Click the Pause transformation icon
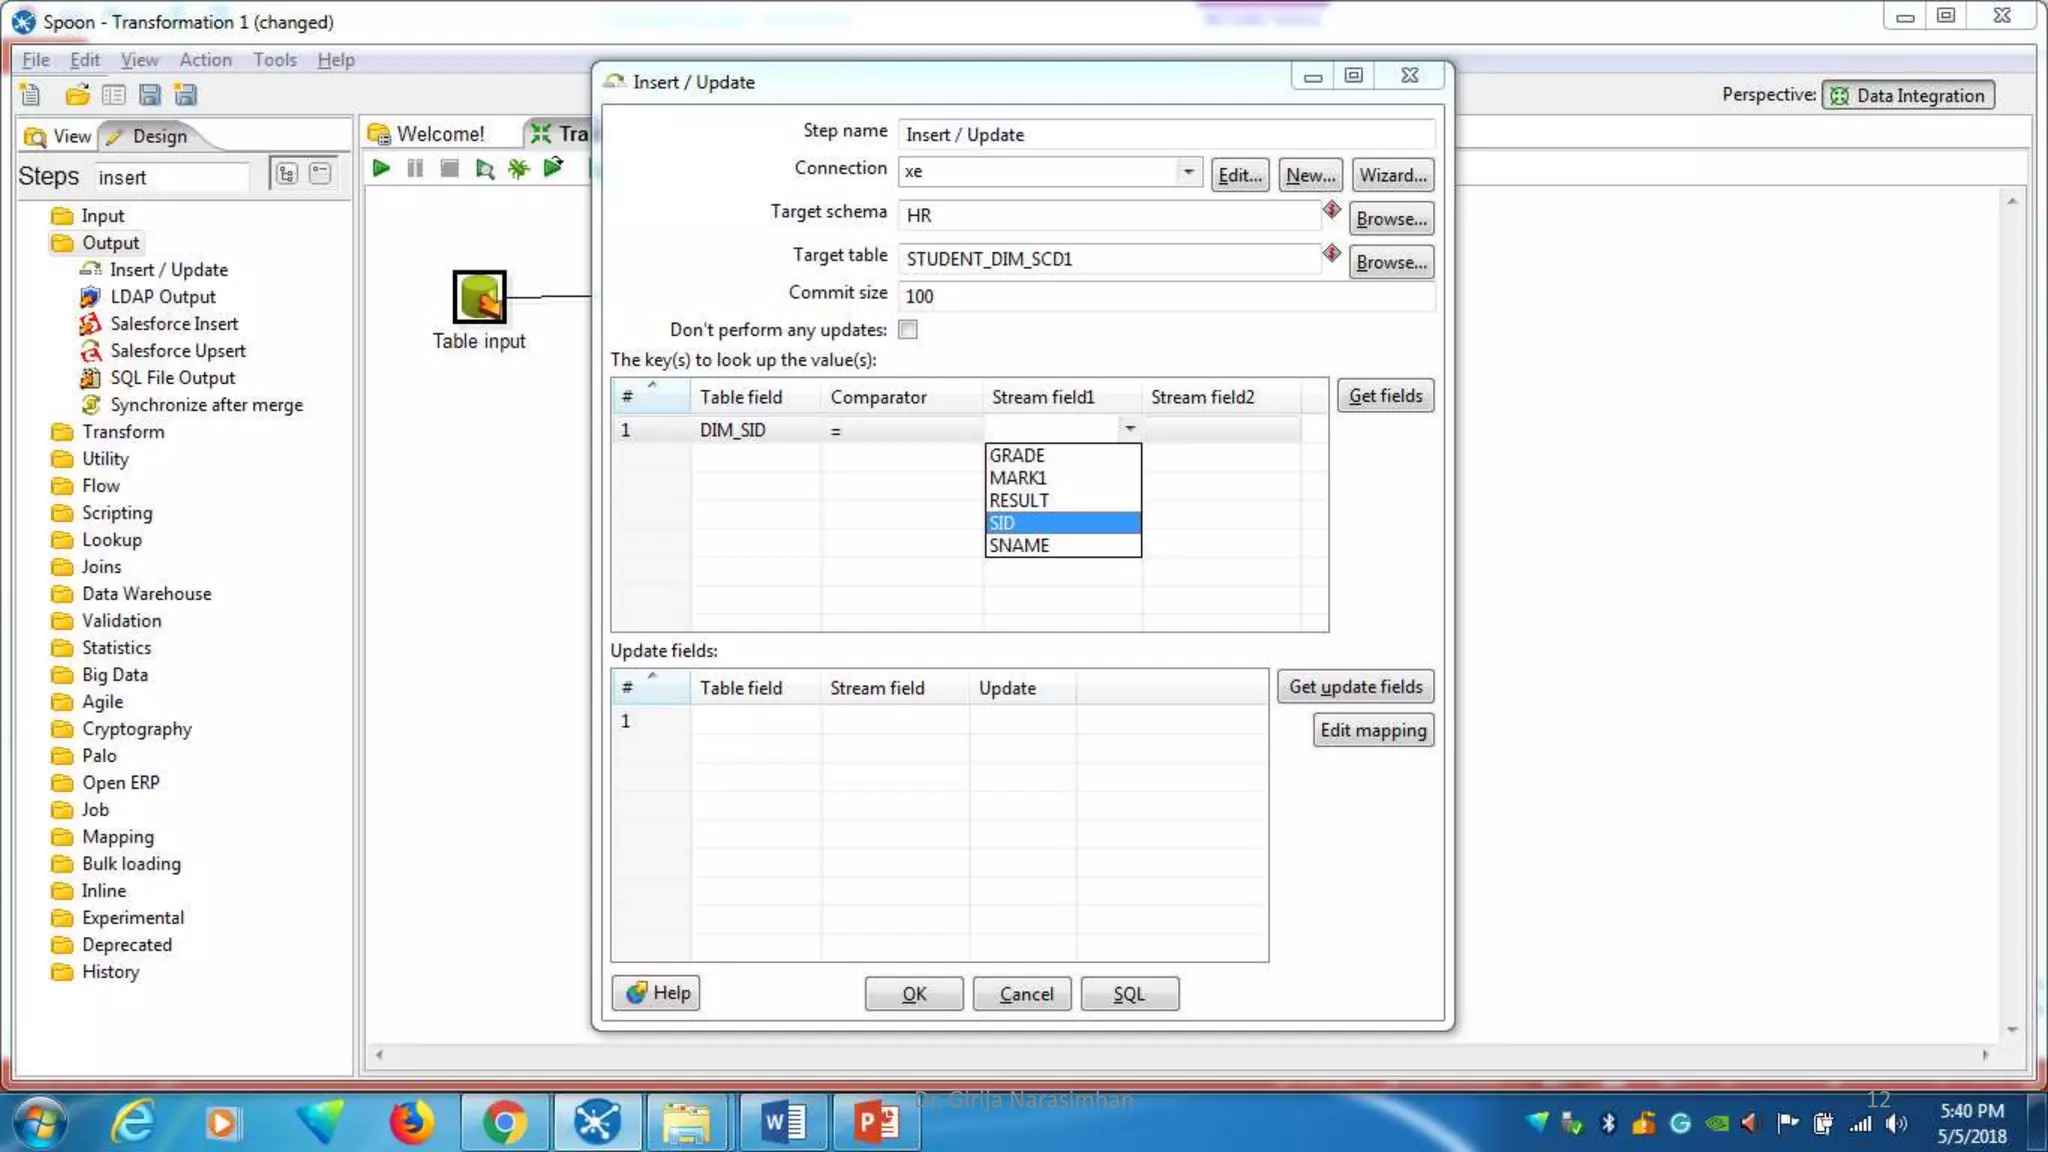 coord(415,168)
